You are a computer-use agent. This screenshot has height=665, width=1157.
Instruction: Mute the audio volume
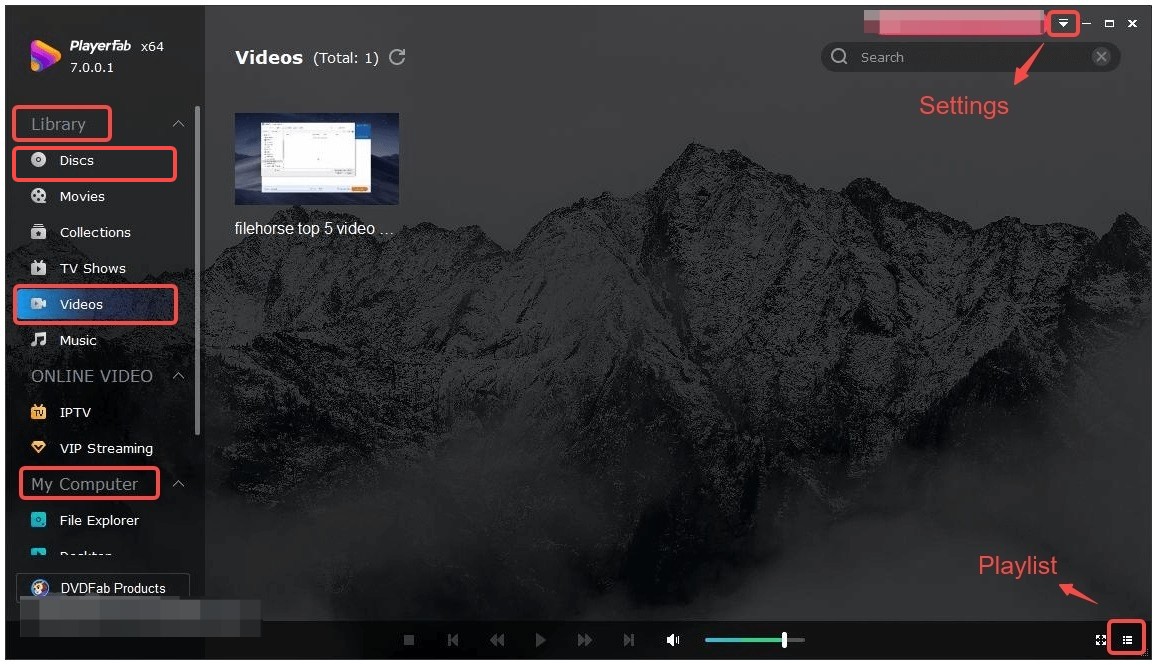coord(673,639)
